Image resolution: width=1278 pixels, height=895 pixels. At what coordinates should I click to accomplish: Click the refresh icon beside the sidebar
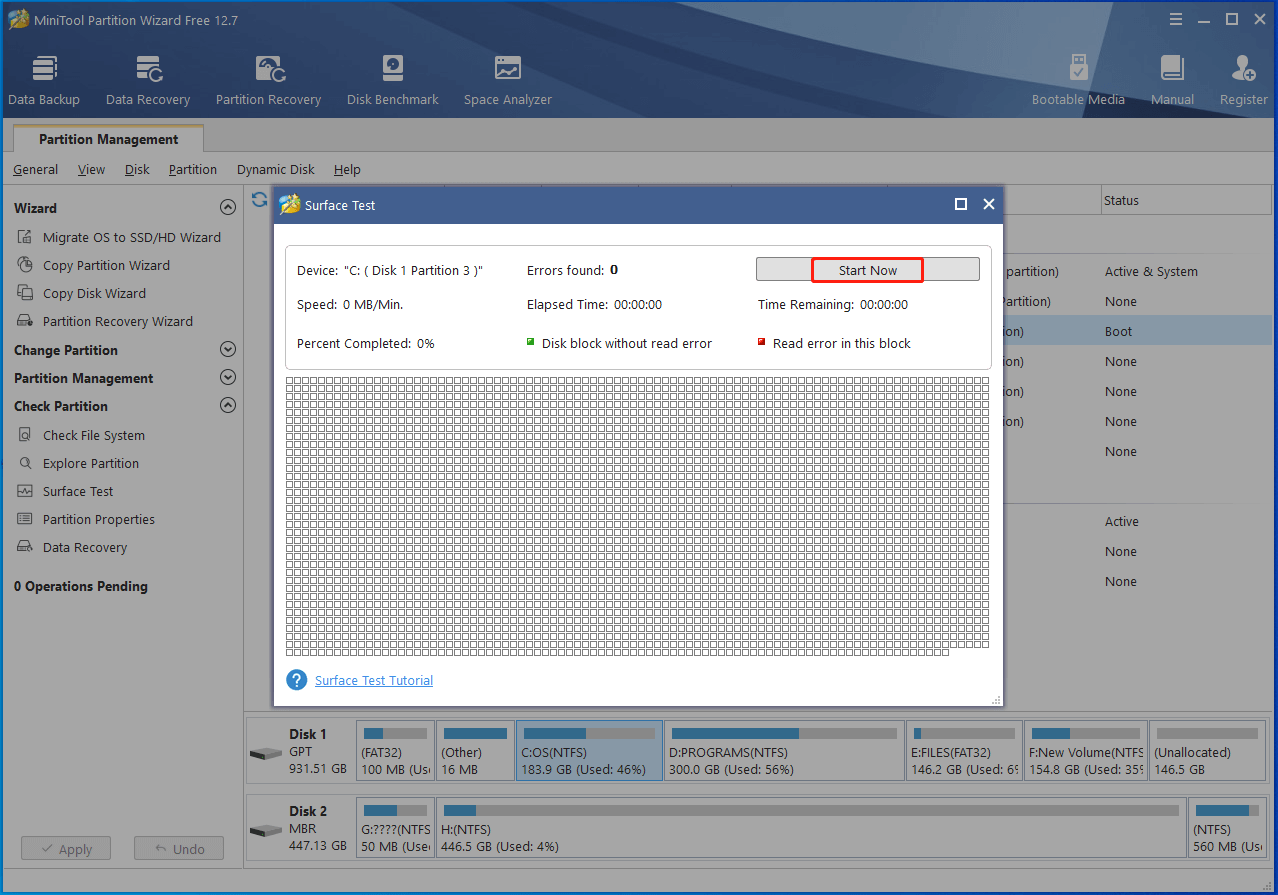(x=260, y=200)
